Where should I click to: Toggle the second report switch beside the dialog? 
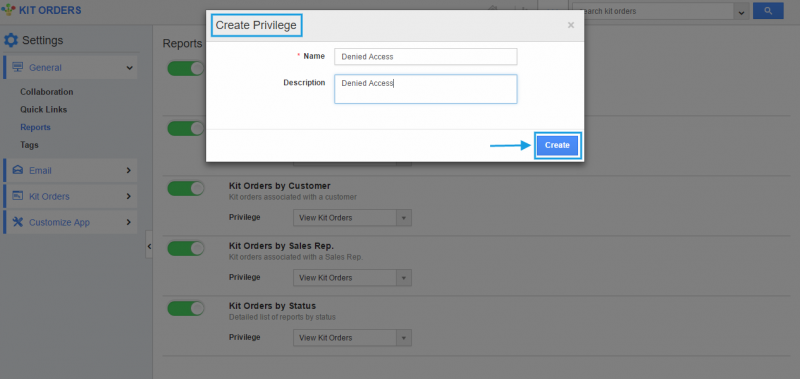186,129
